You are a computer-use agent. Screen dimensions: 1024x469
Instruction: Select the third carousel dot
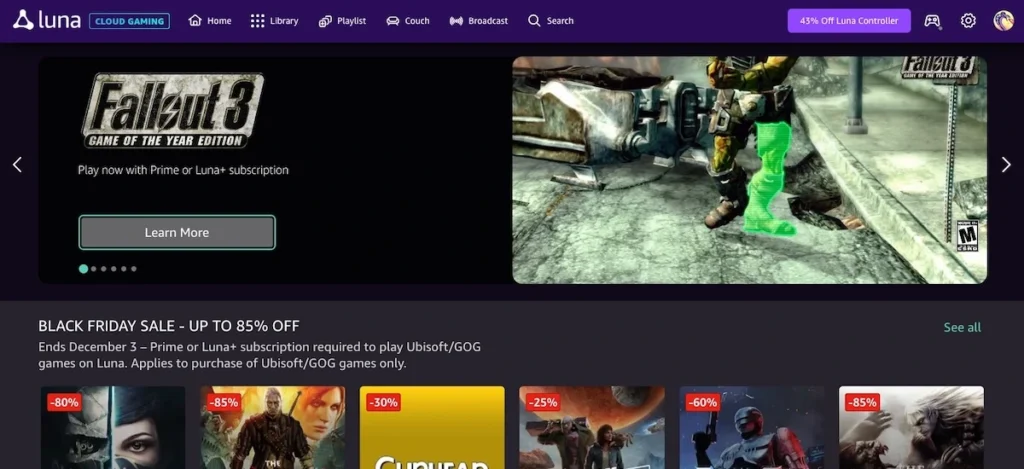[x=104, y=268]
